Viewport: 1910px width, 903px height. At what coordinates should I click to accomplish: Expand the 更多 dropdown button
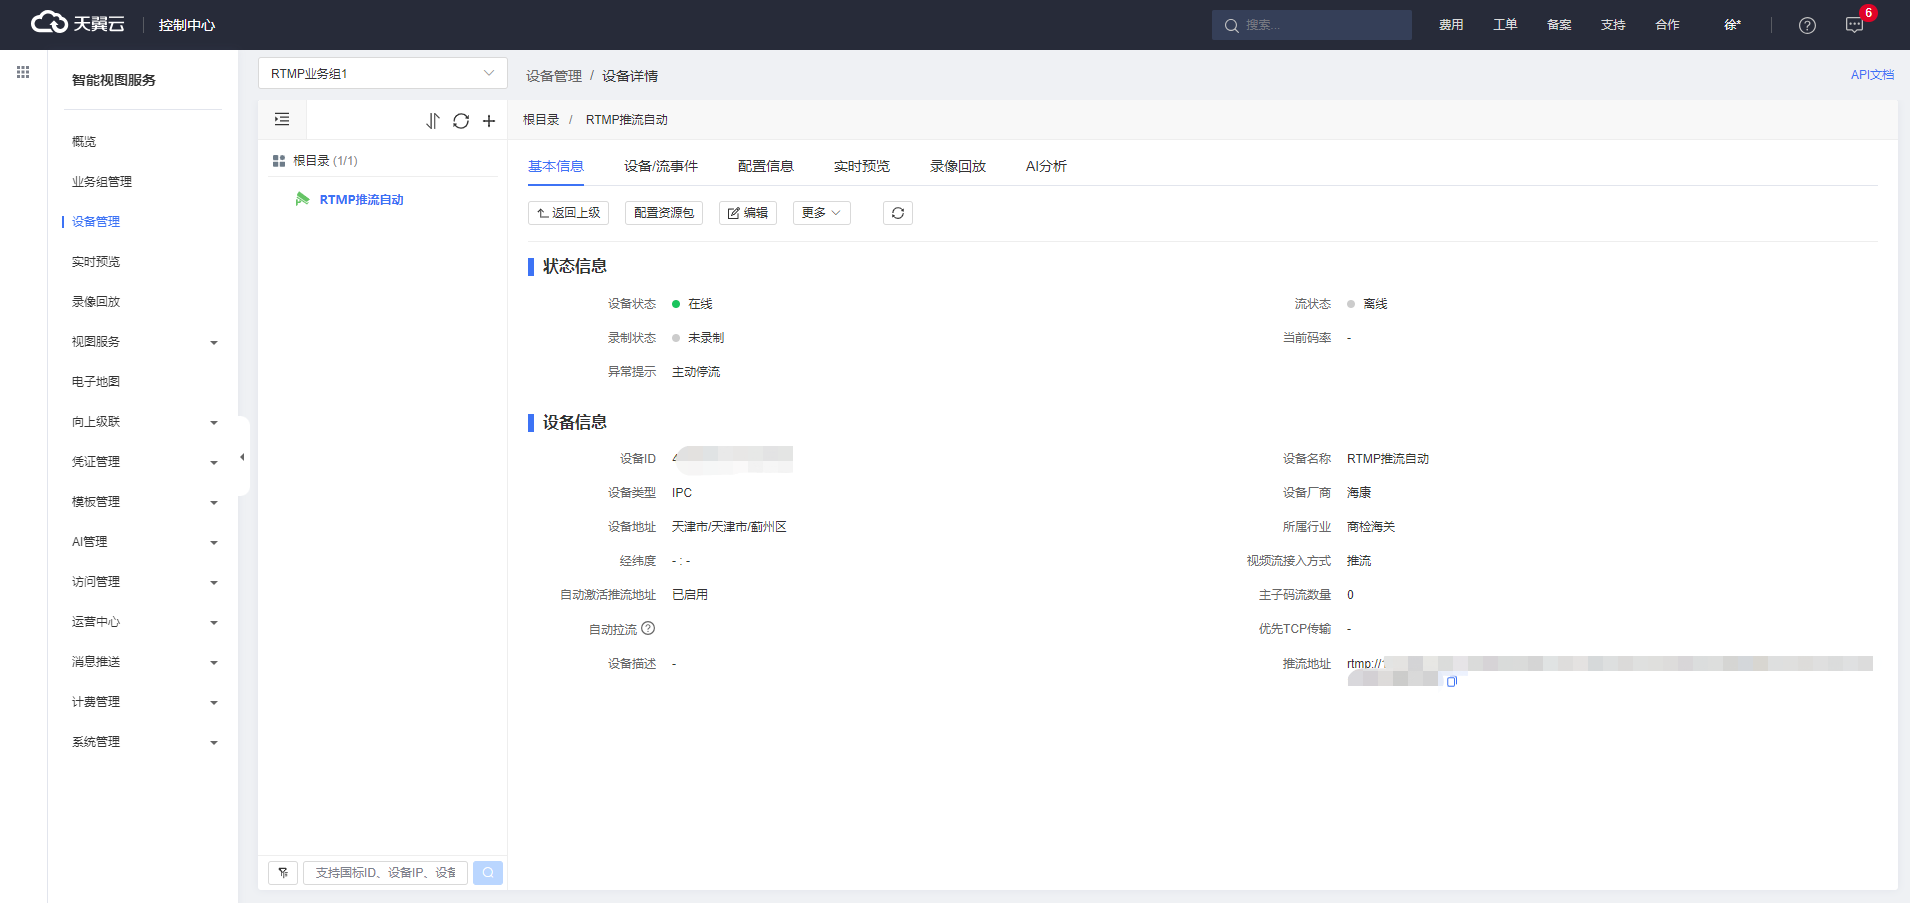[821, 213]
